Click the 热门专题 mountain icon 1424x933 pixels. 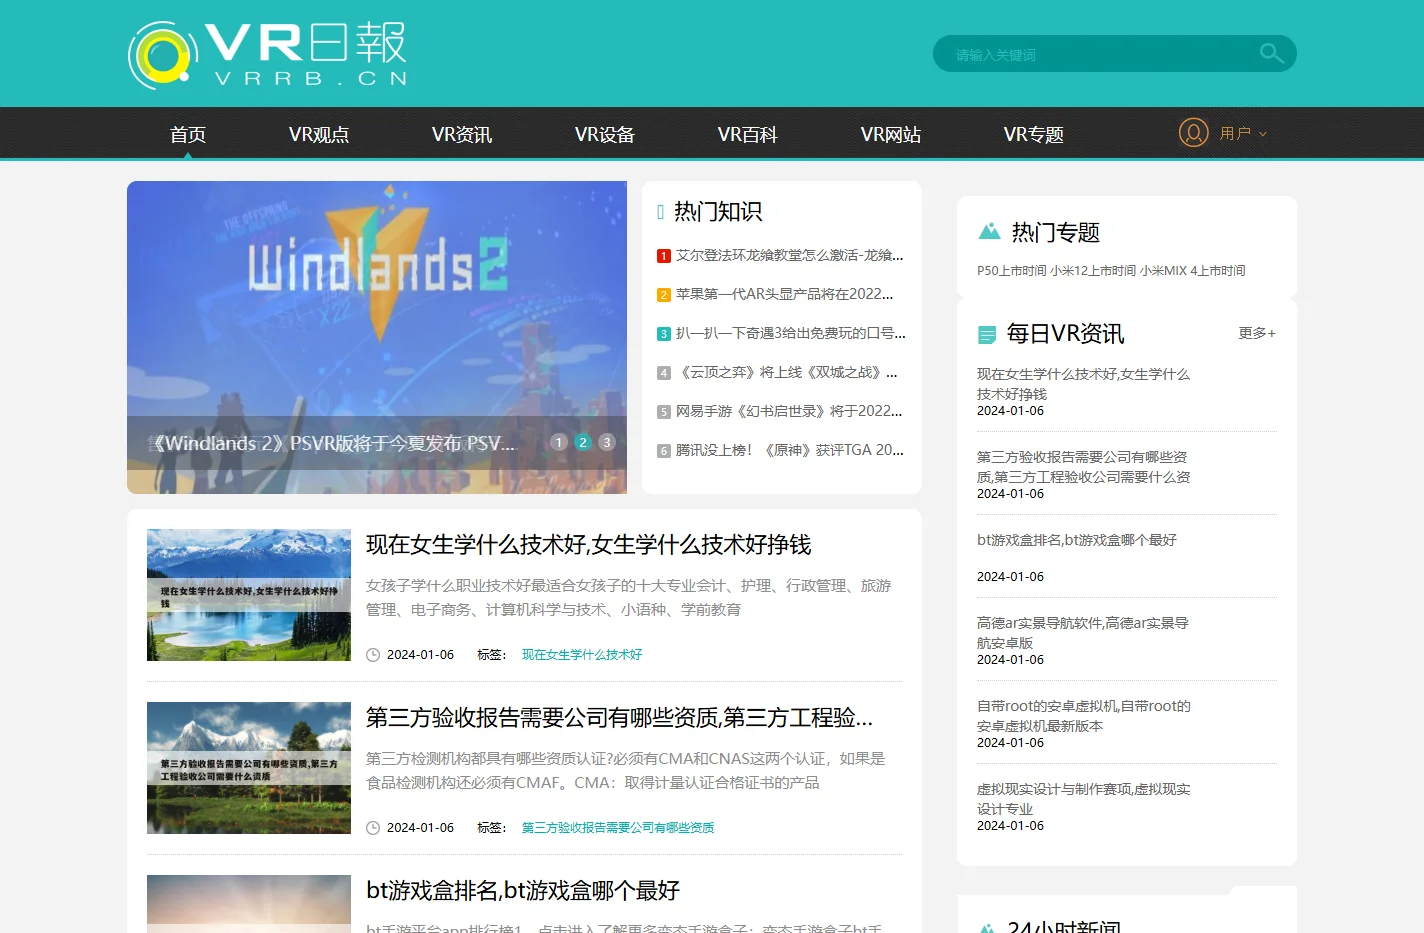[989, 231]
